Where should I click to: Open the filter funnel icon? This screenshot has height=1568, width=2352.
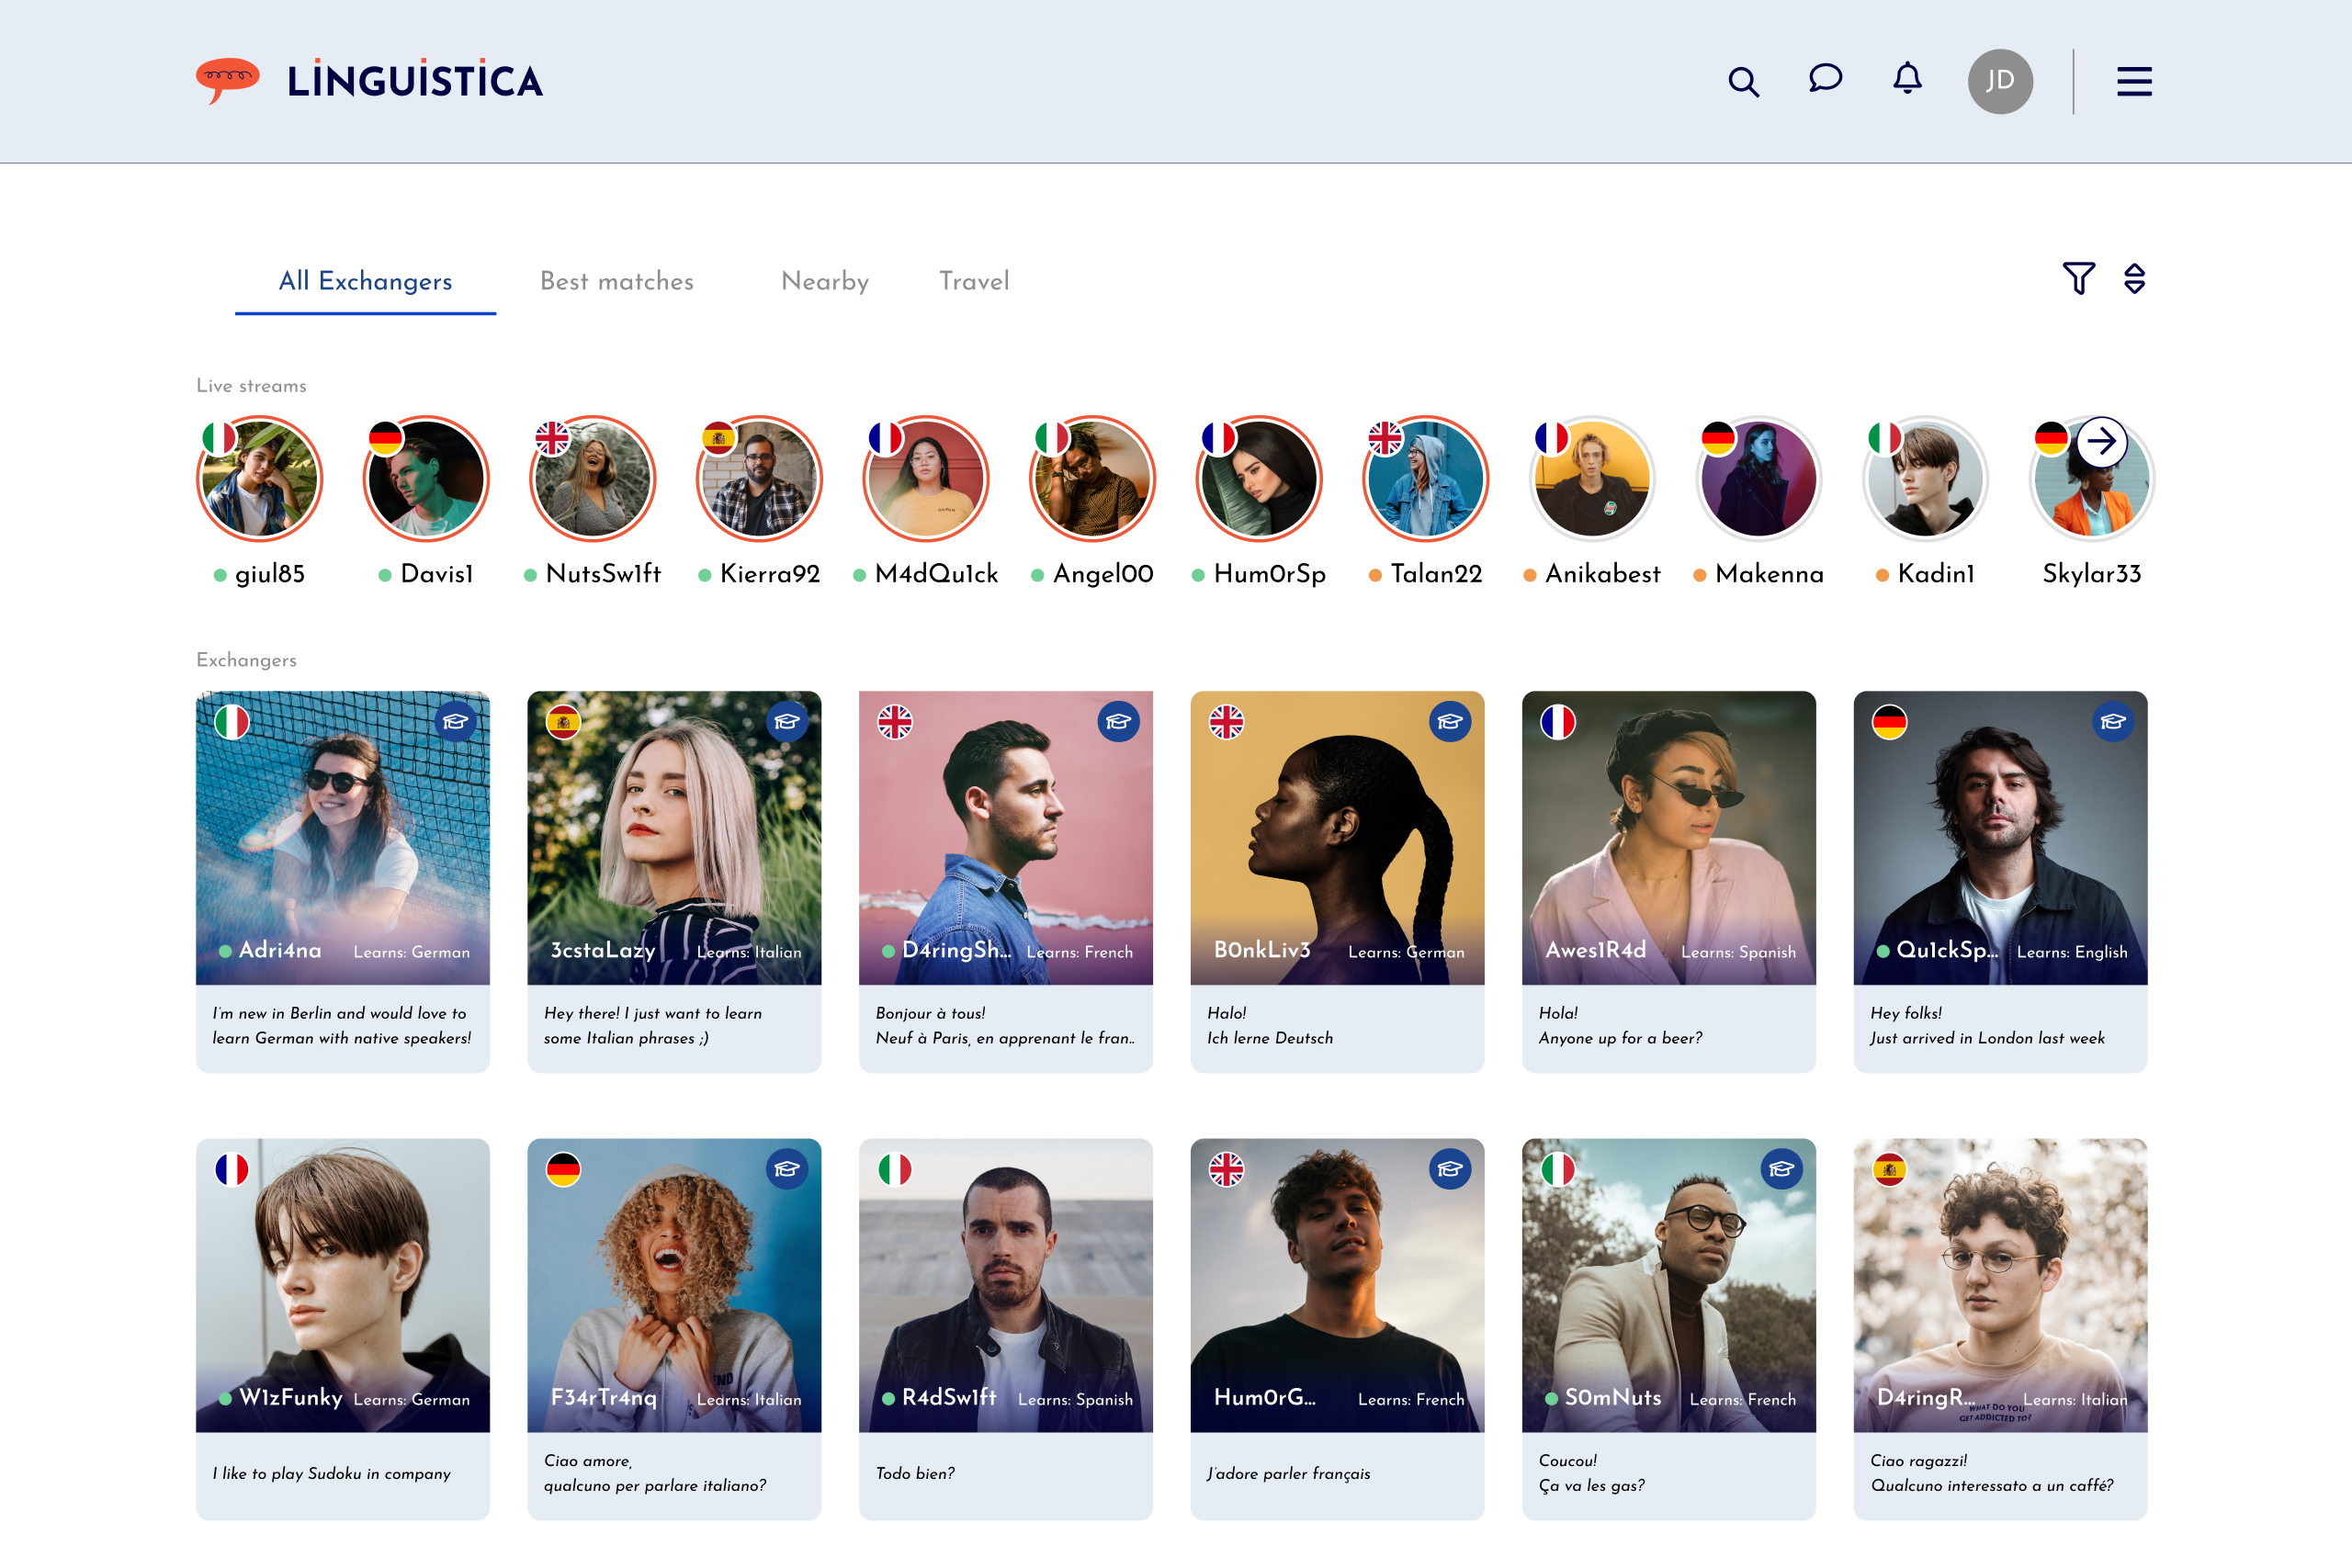coord(2078,278)
